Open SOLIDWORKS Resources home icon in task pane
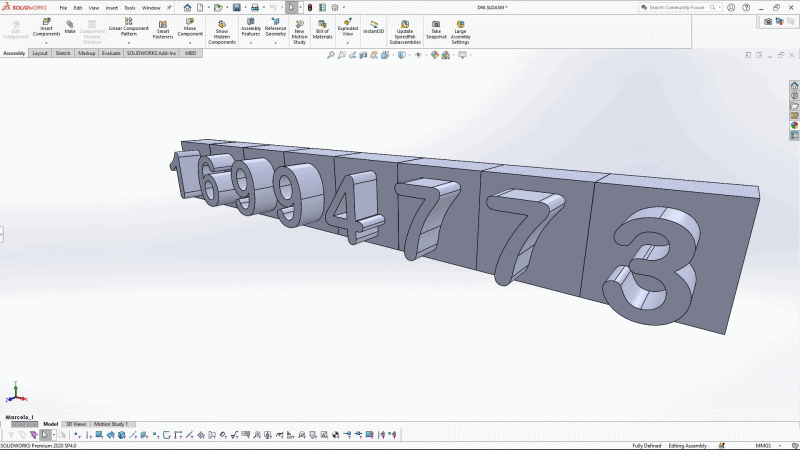Viewport: 800px width, 450px height. (794, 85)
